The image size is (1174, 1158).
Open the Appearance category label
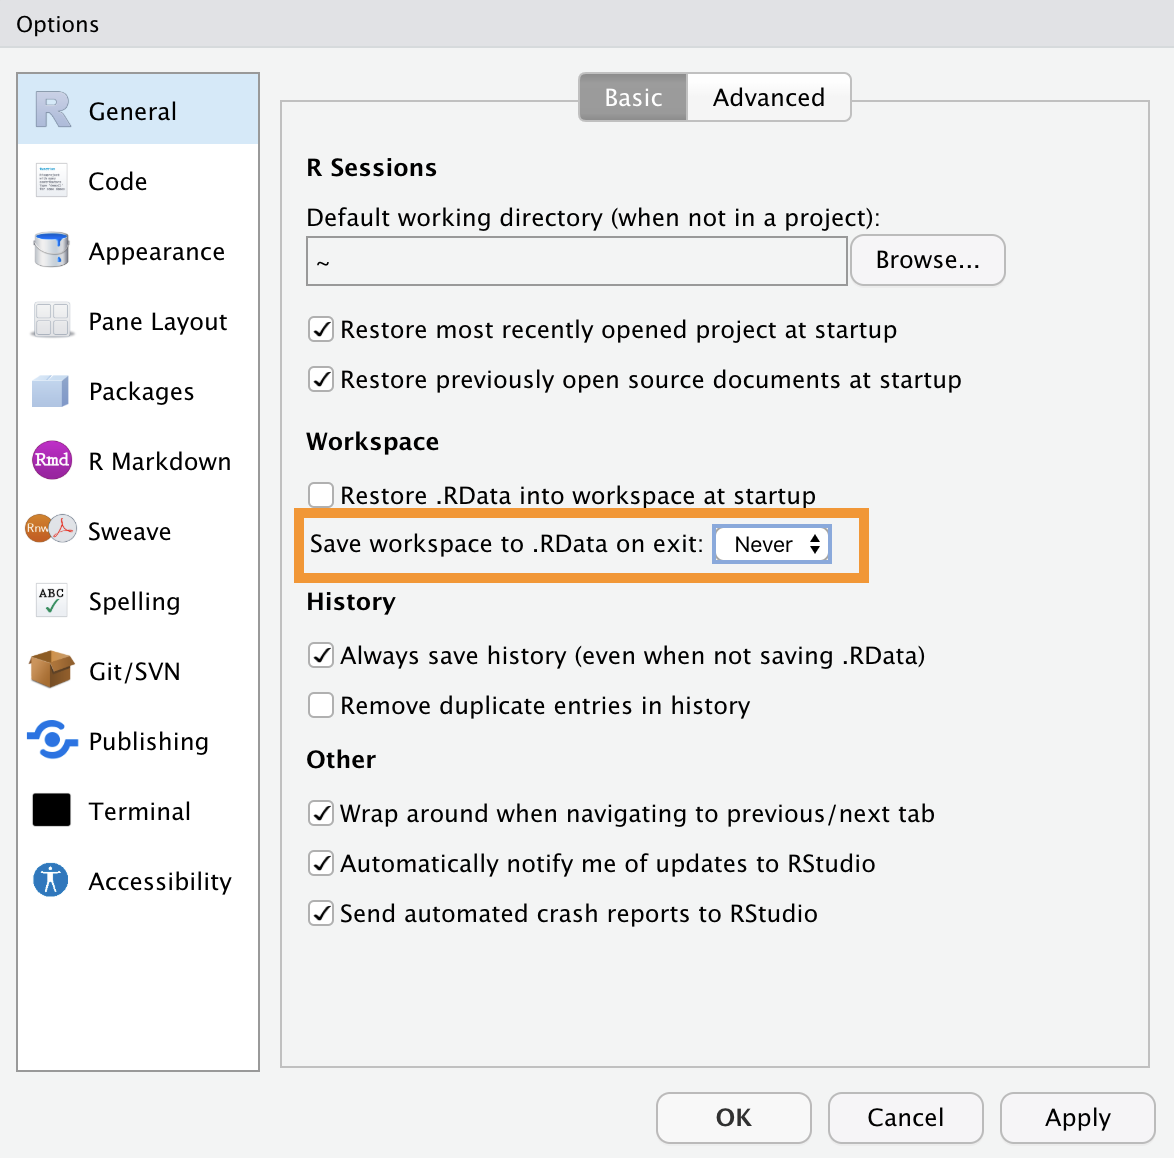pyautogui.click(x=156, y=252)
